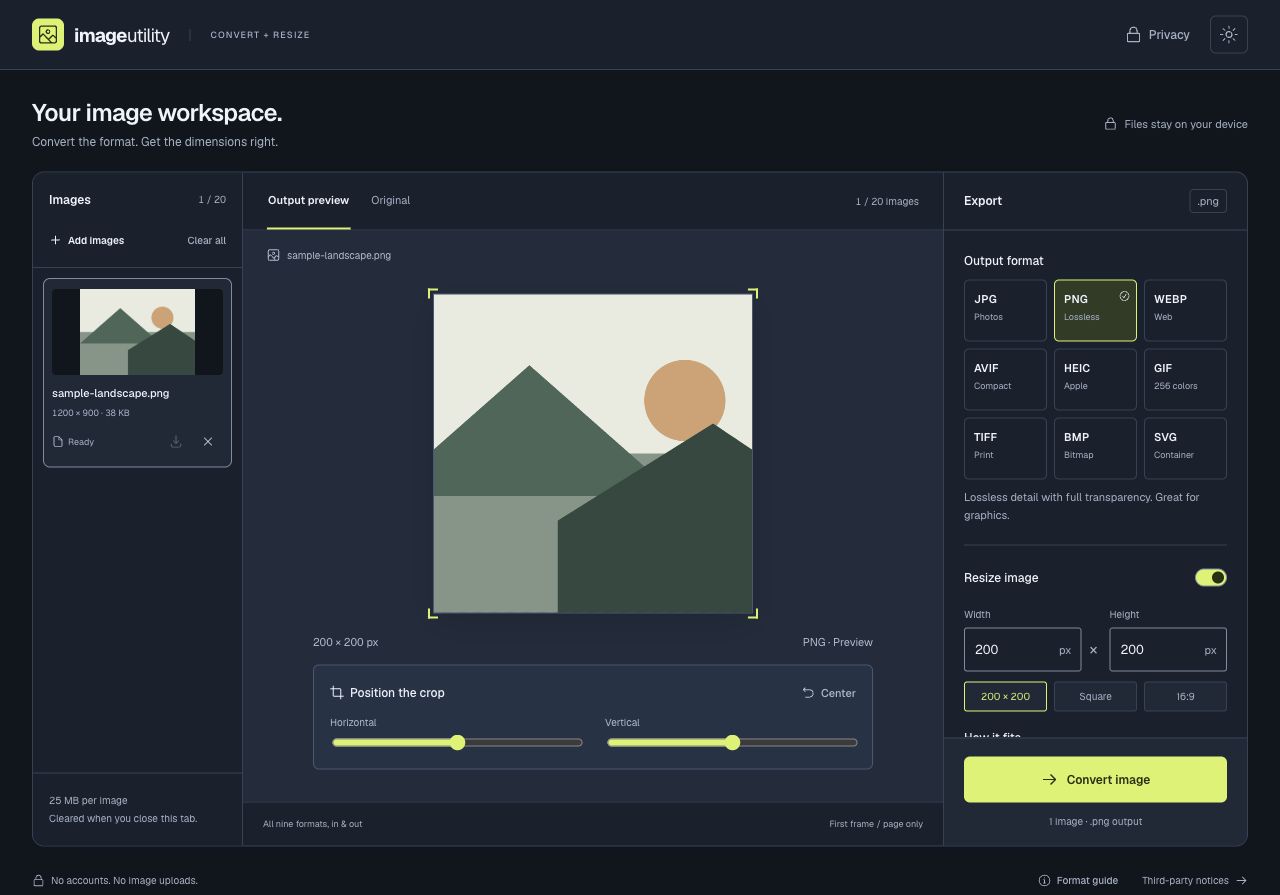Select GIF 256 colors format
This screenshot has width=1280, height=895.
point(1185,379)
